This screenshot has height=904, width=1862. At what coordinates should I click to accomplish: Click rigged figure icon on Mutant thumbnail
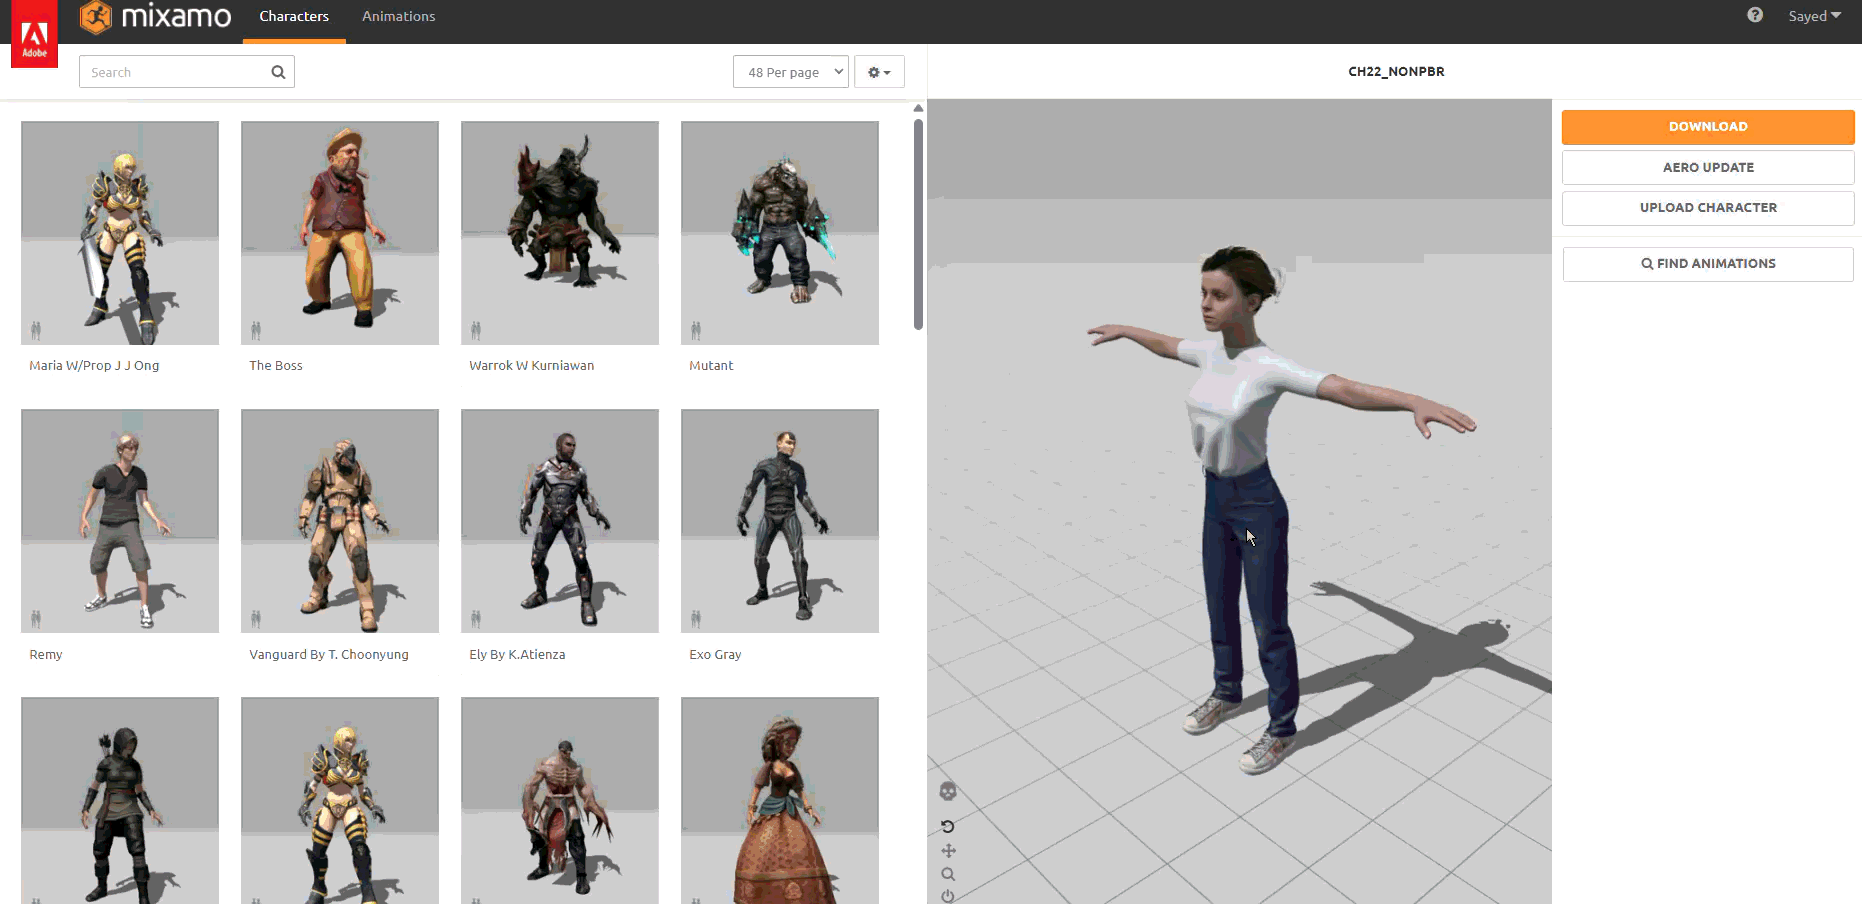696,330
